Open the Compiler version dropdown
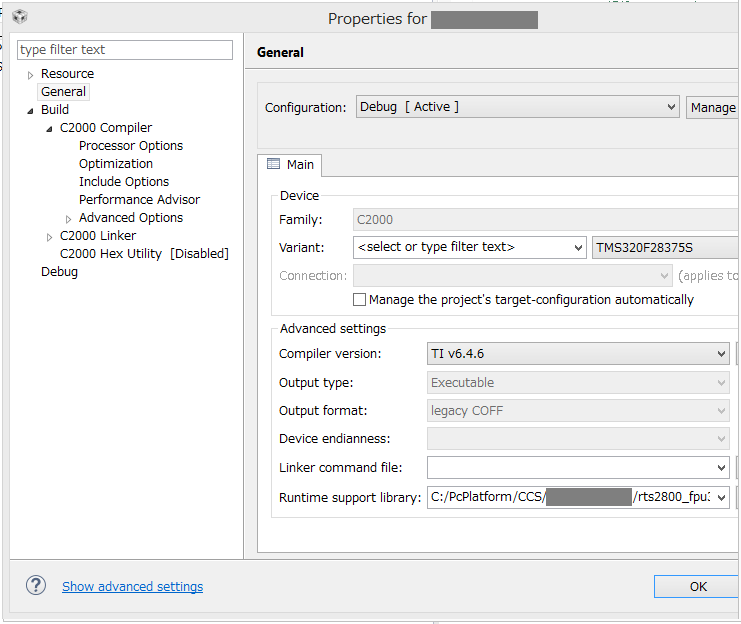 (x=578, y=354)
